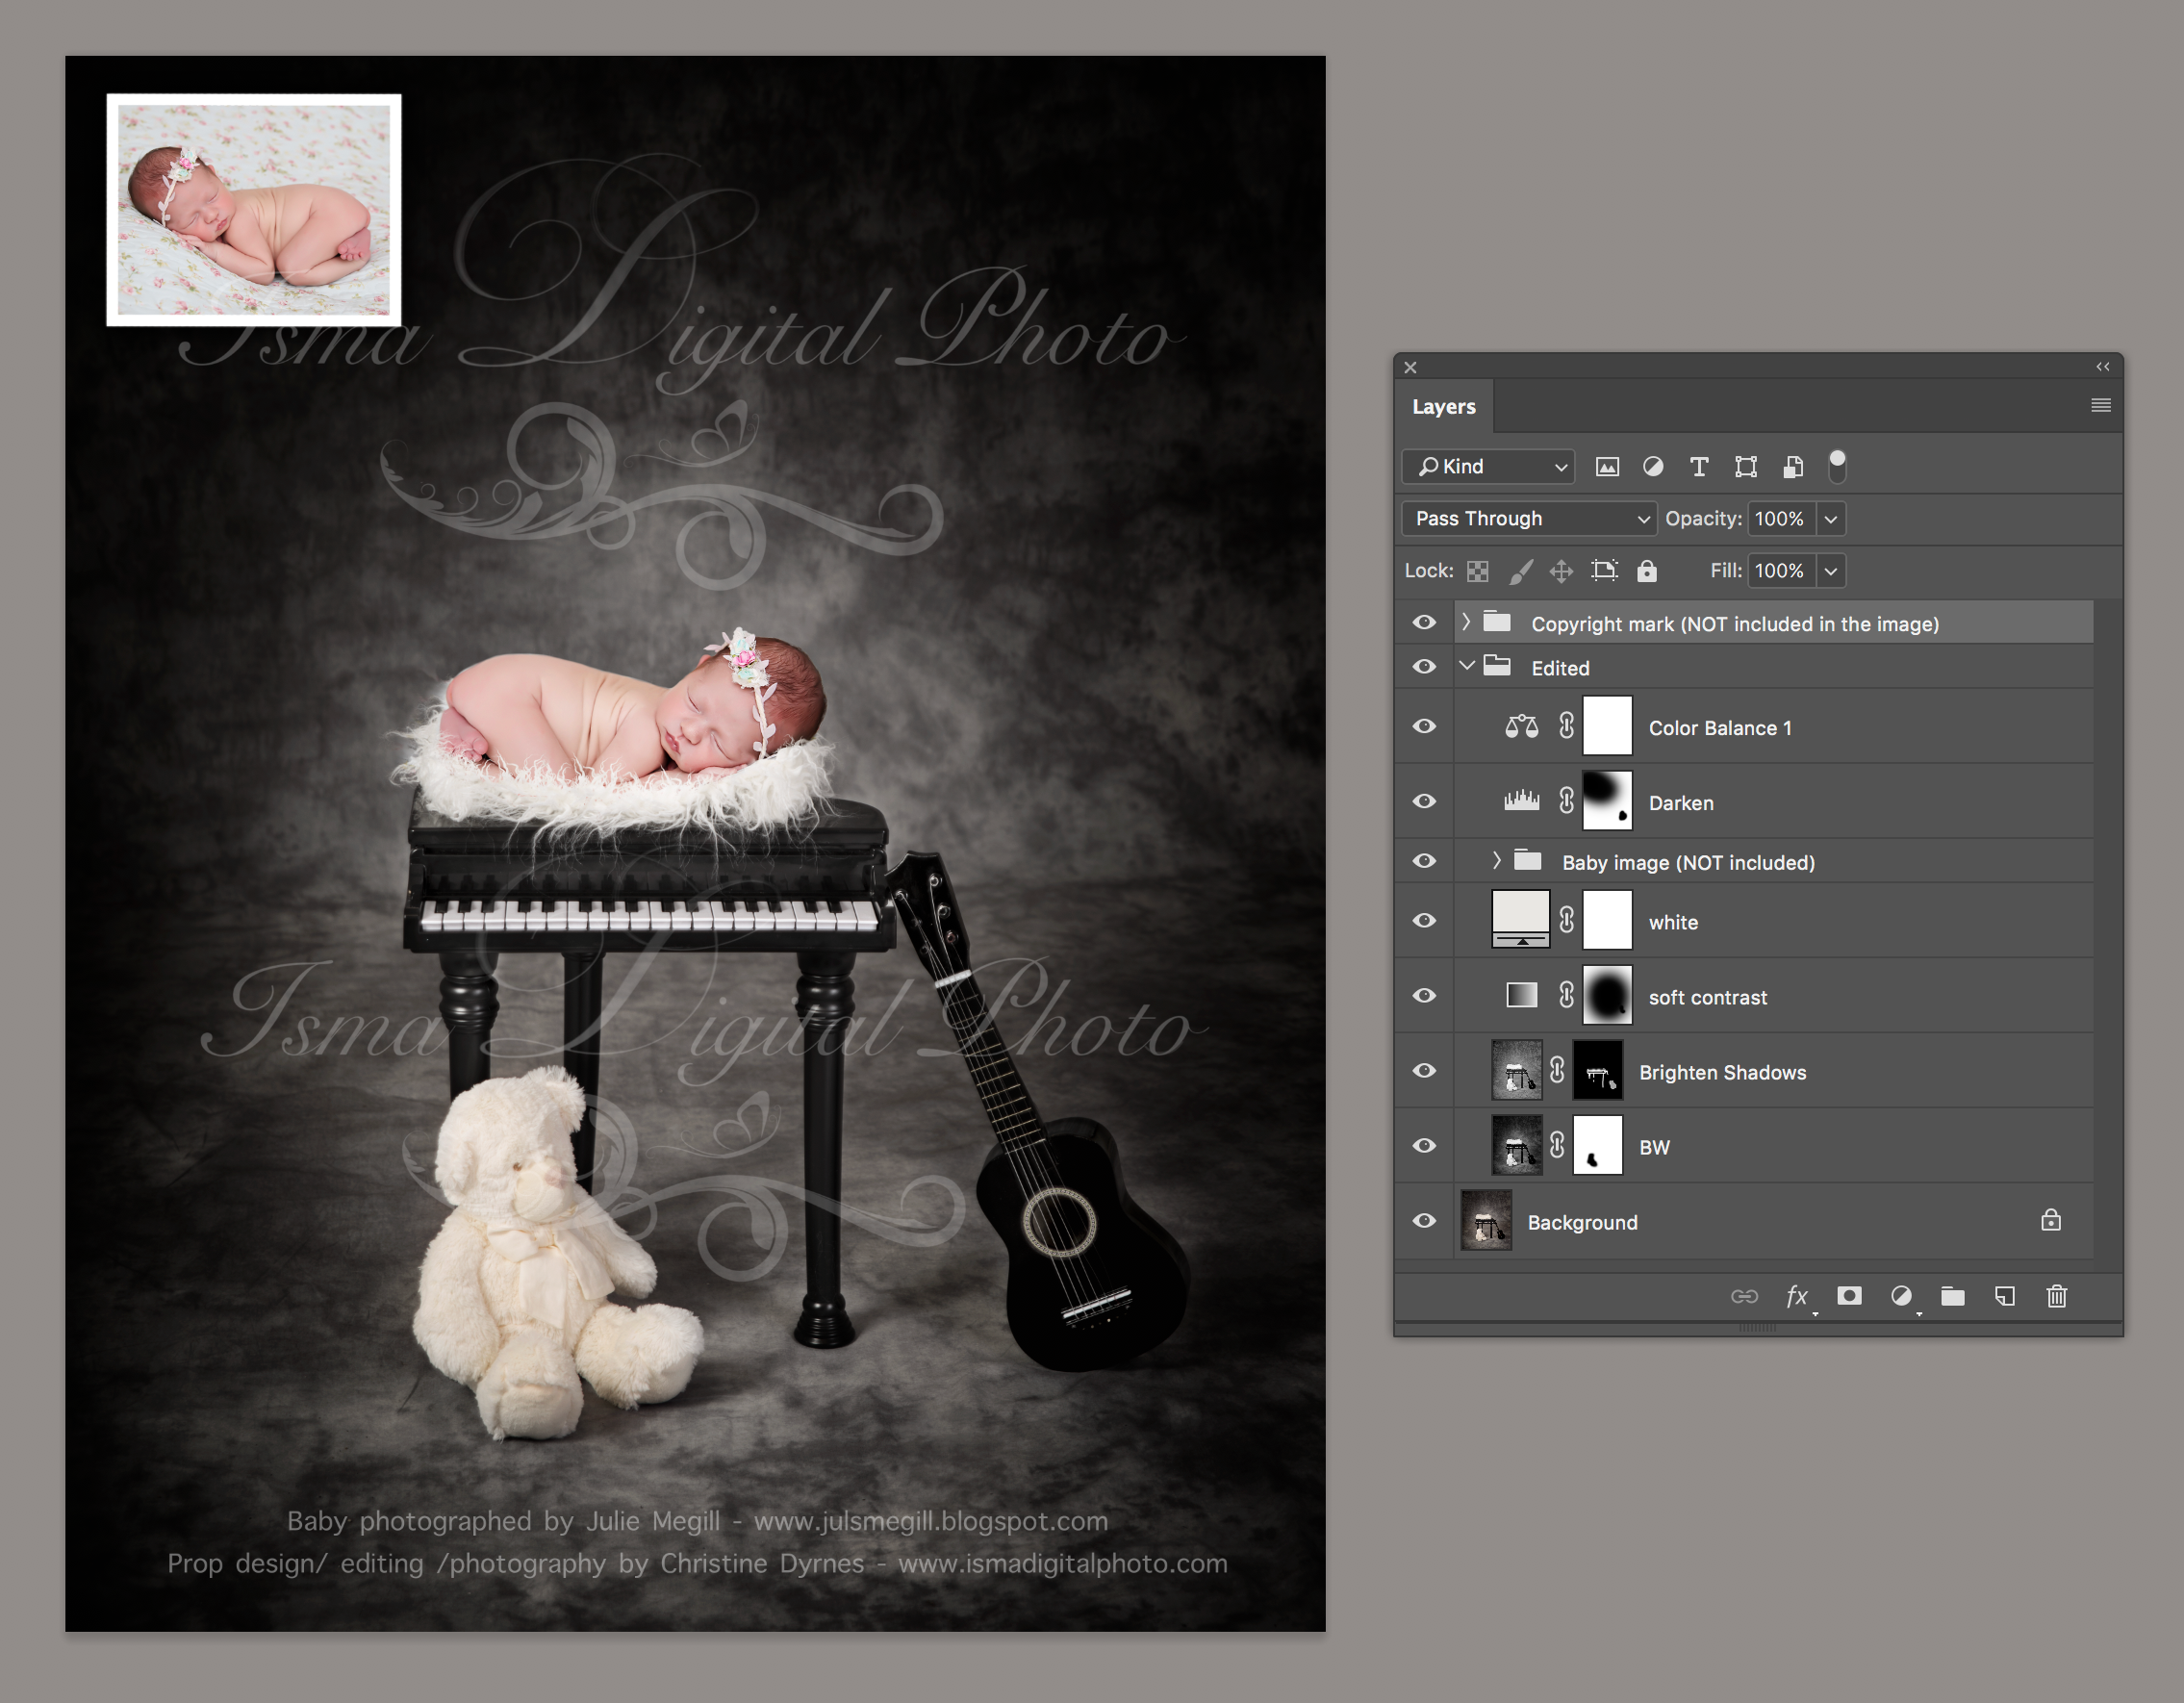Create a new layer icon
2184x1703 pixels.
coord(2005,1297)
